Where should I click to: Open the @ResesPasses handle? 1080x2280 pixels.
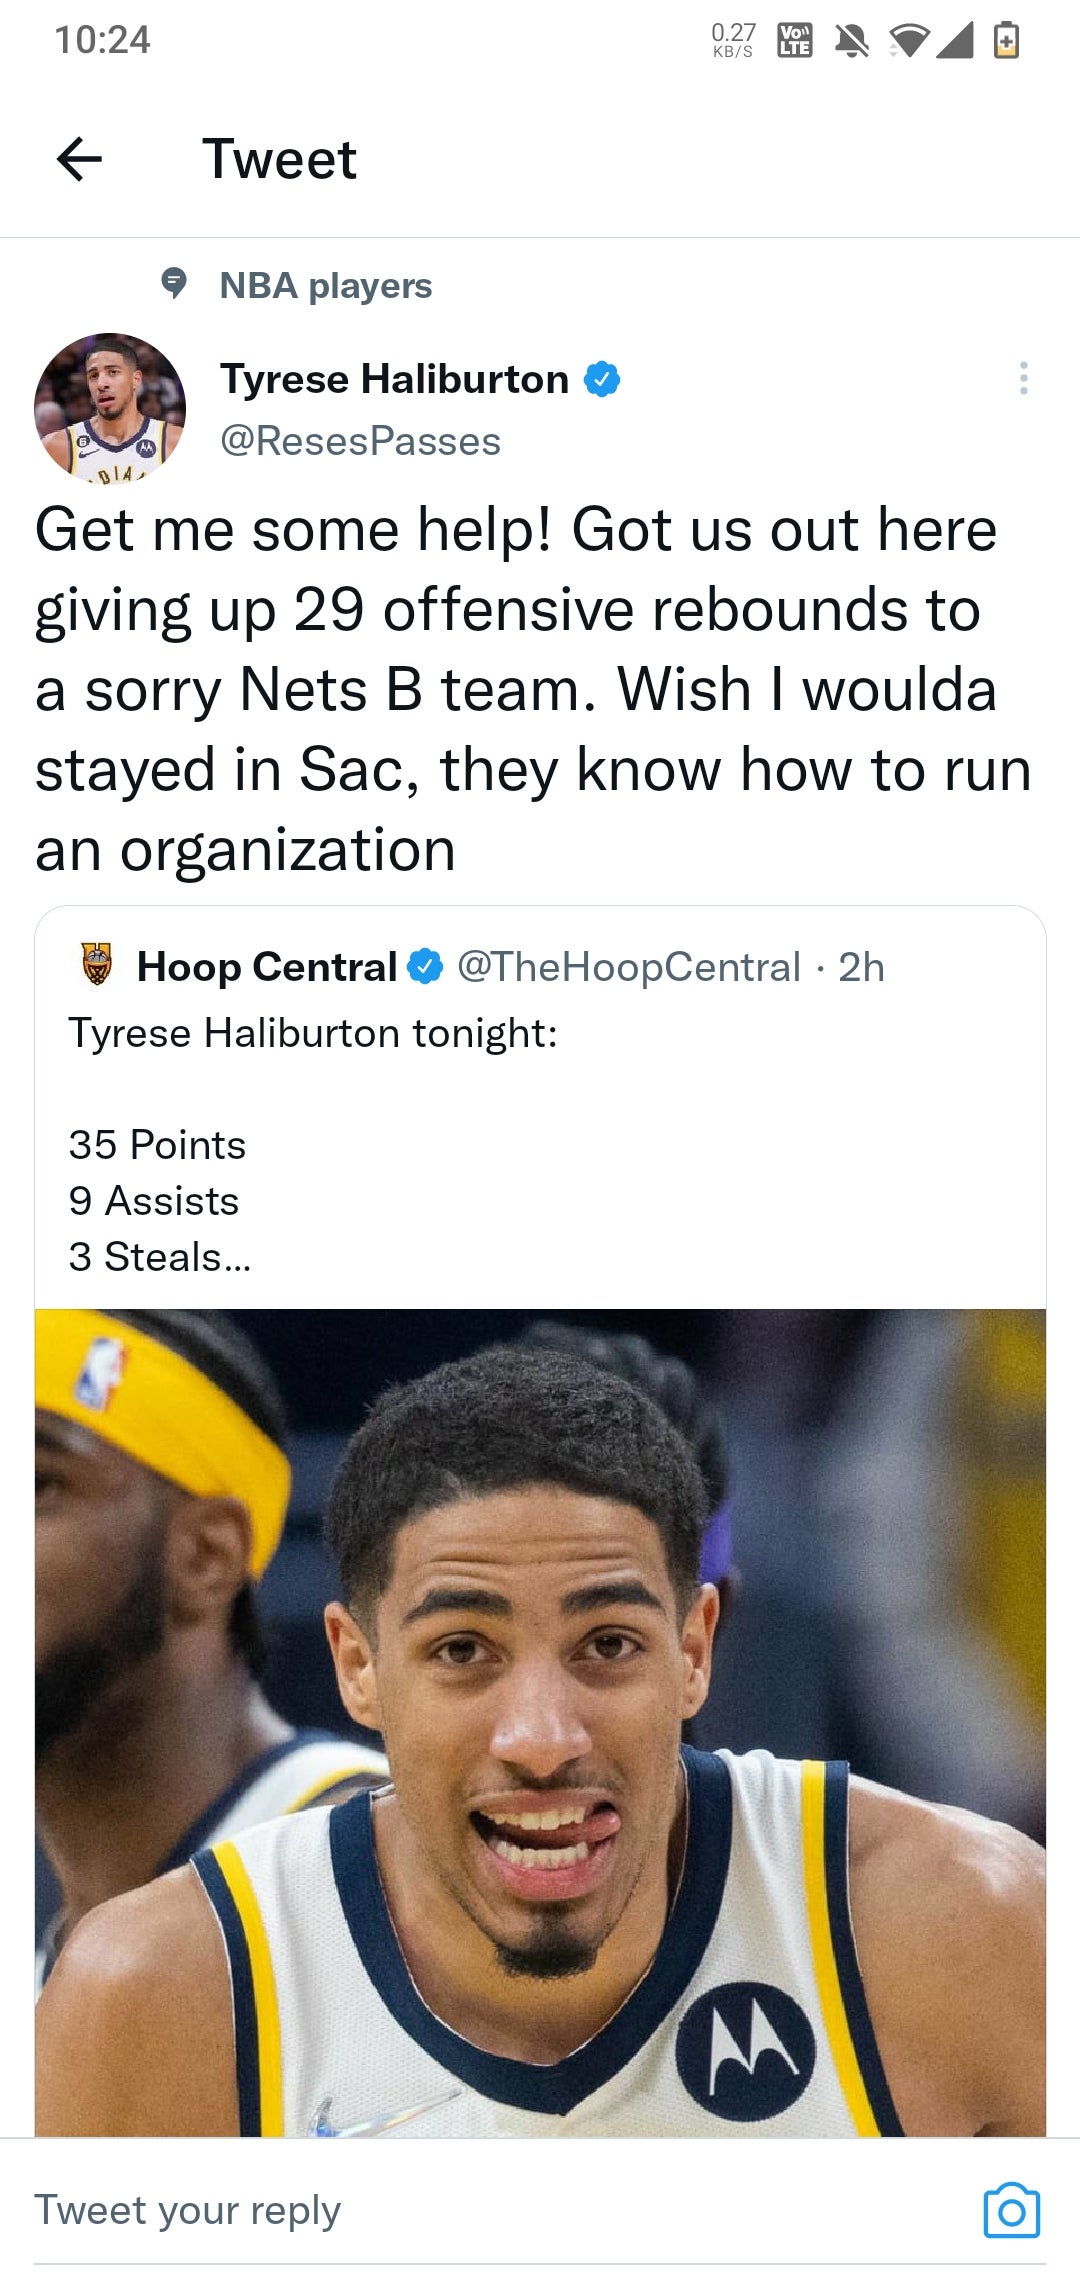360,441
